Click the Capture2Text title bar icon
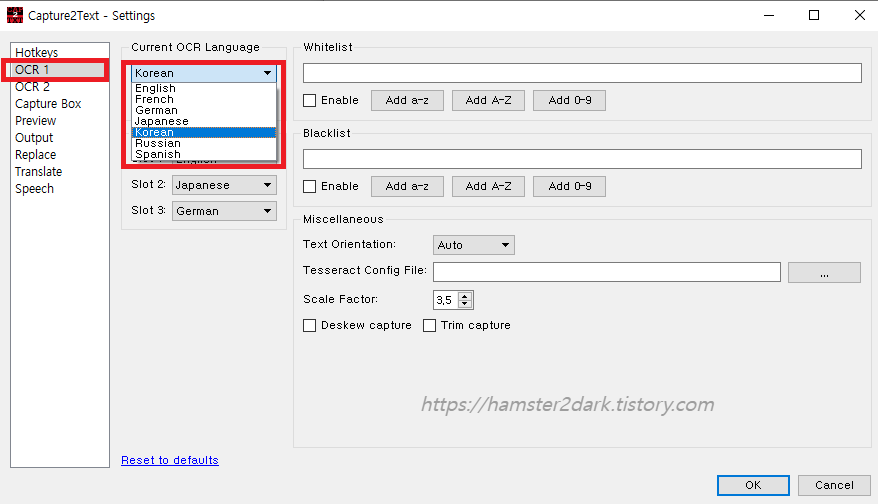The width and height of the screenshot is (878, 504). click(x=15, y=15)
